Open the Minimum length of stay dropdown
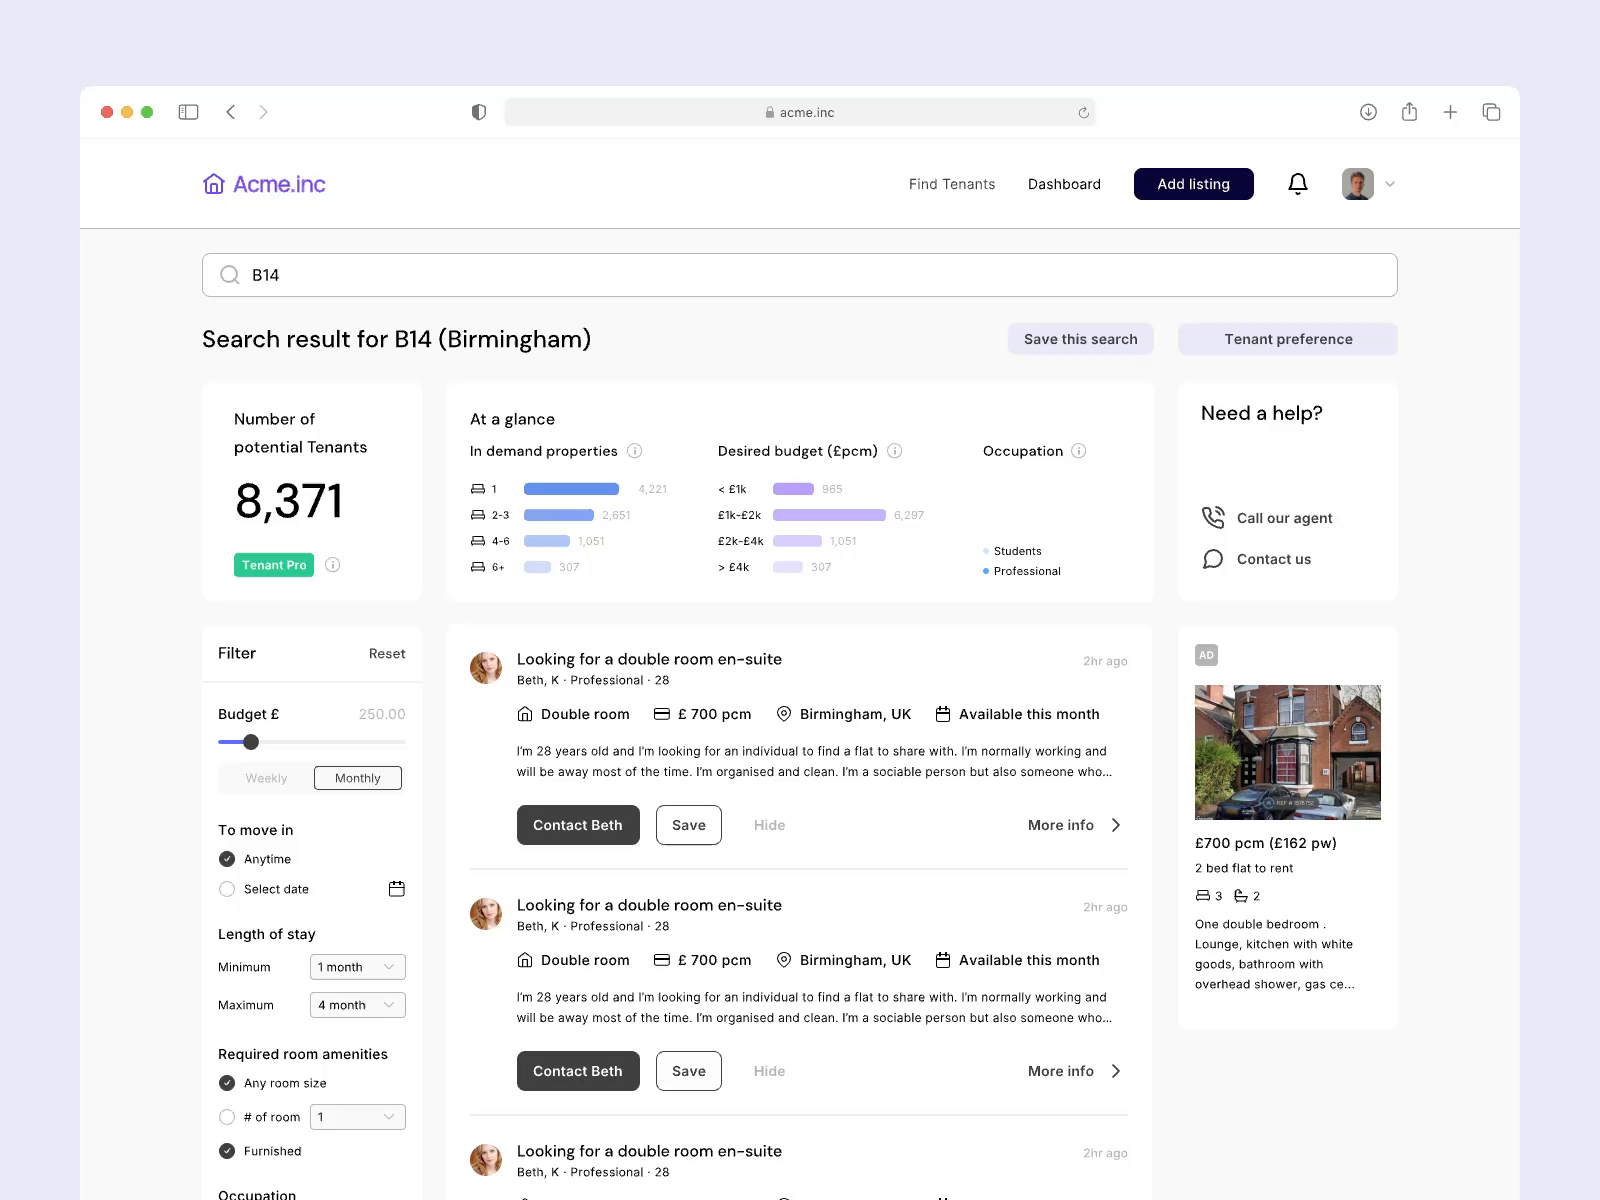The image size is (1600, 1200). click(x=357, y=967)
